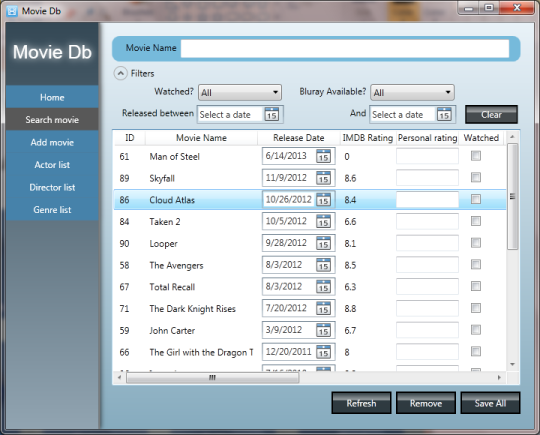Sort by Movie Name column header
This screenshot has width=540, height=435.
(x=201, y=138)
